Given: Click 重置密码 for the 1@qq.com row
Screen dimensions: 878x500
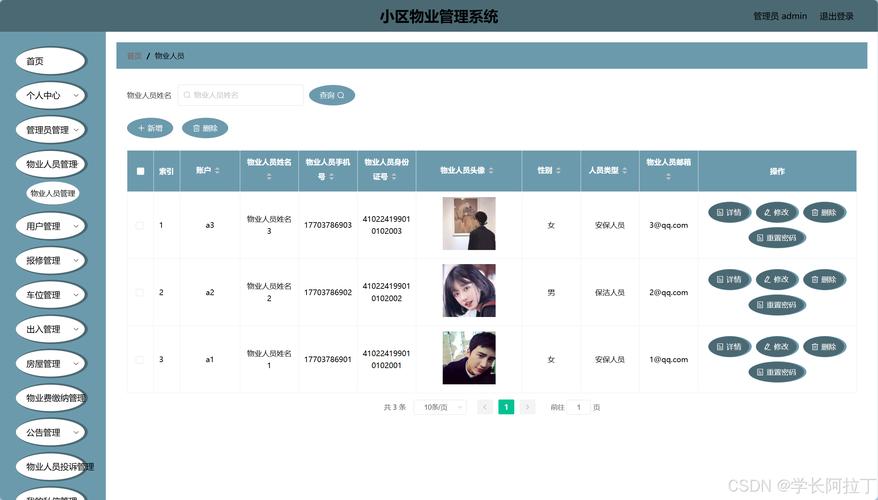Looking at the screenshot, I should tap(777, 372).
